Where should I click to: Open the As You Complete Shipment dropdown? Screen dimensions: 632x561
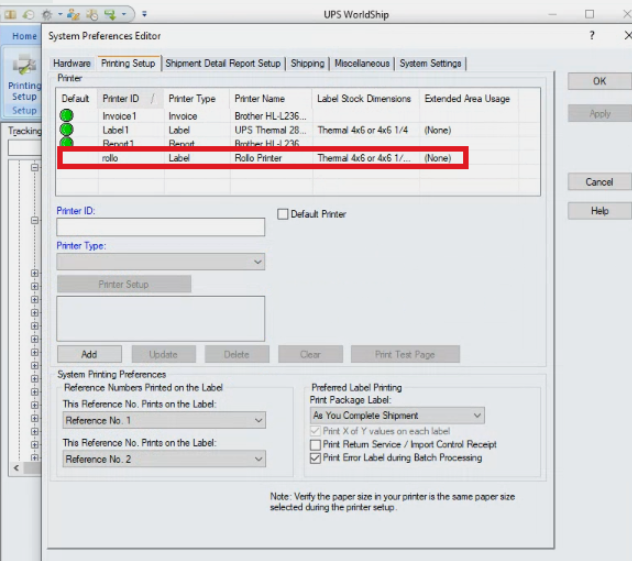pos(397,416)
